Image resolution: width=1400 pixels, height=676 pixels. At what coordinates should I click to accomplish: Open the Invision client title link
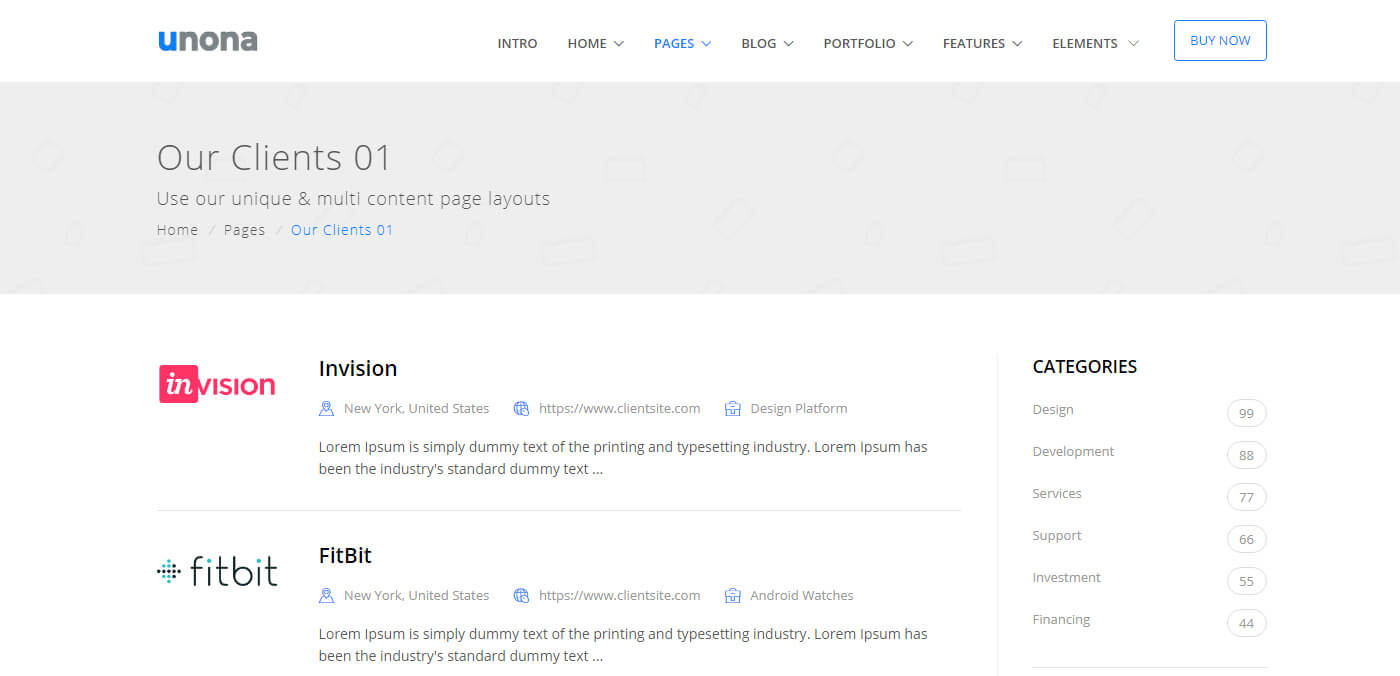coord(358,368)
